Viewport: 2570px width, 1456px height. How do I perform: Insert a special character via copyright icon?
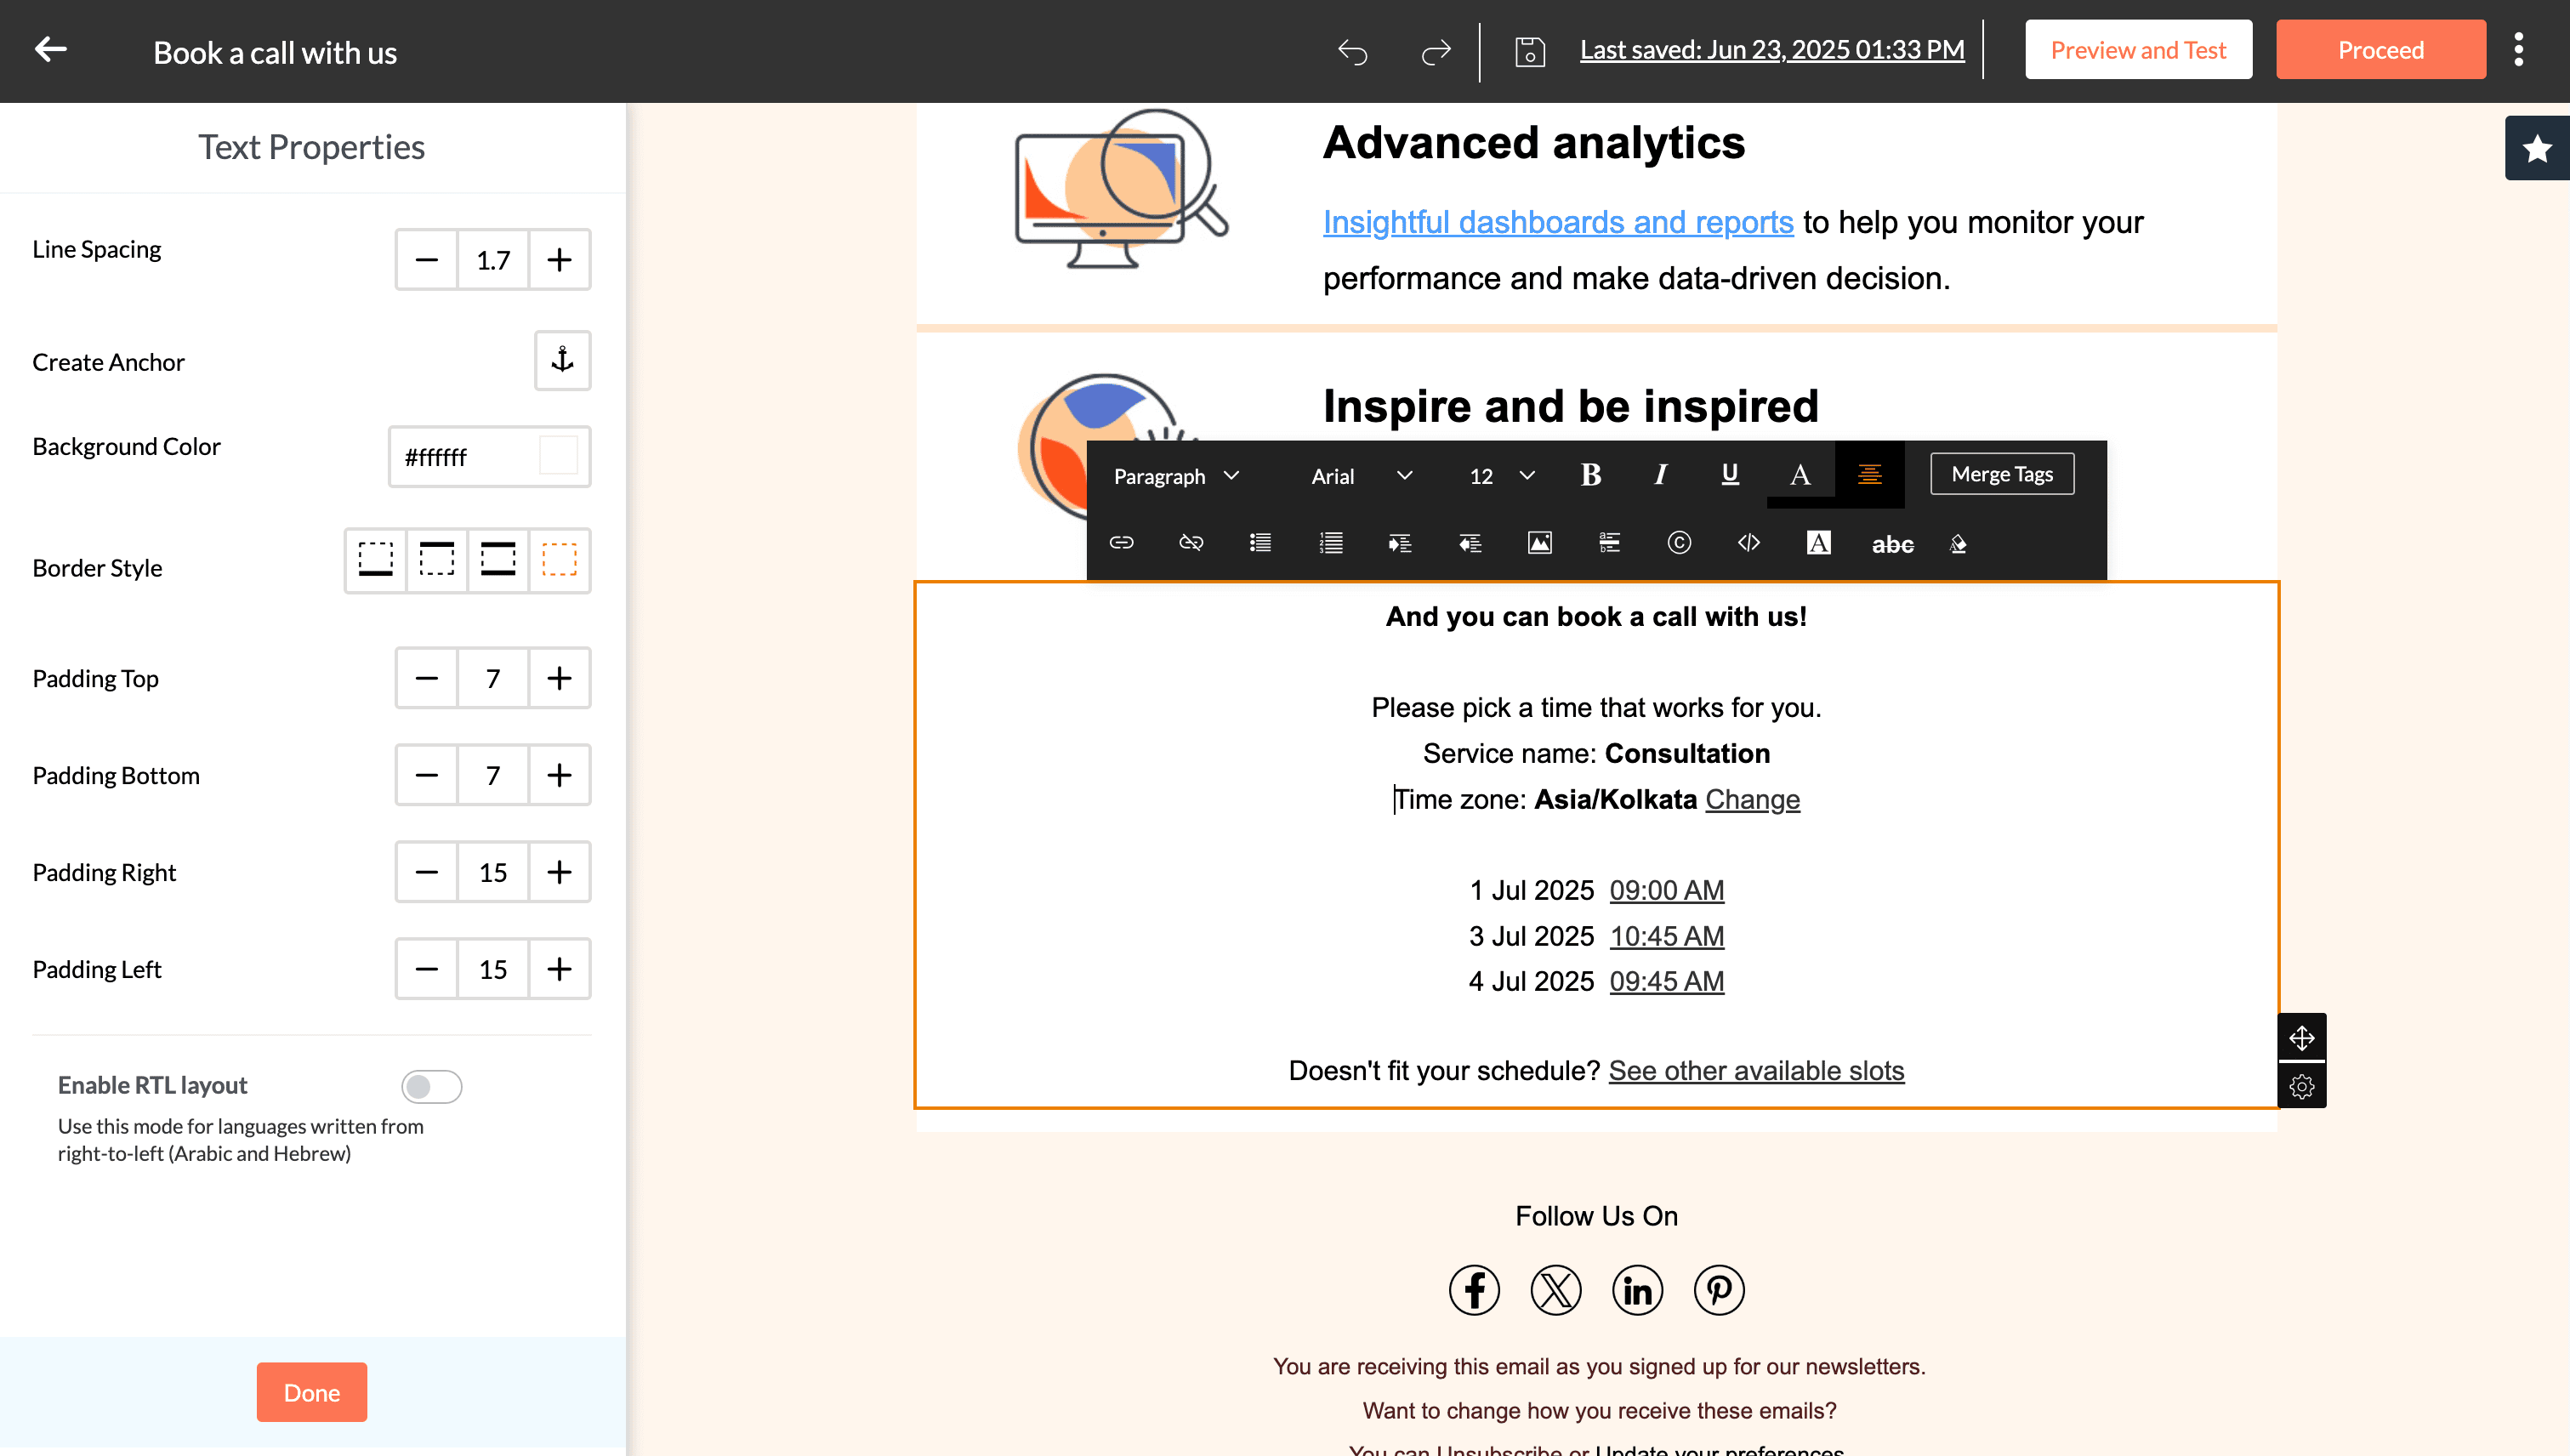coord(1678,543)
